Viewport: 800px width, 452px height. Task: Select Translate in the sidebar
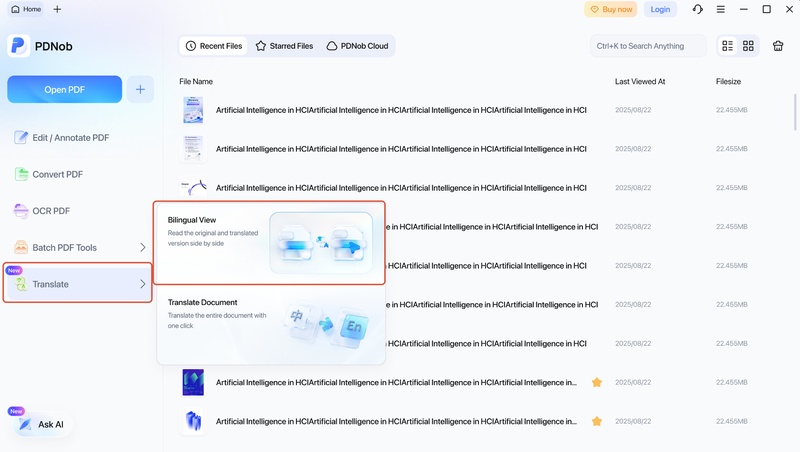(x=78, y=283)
